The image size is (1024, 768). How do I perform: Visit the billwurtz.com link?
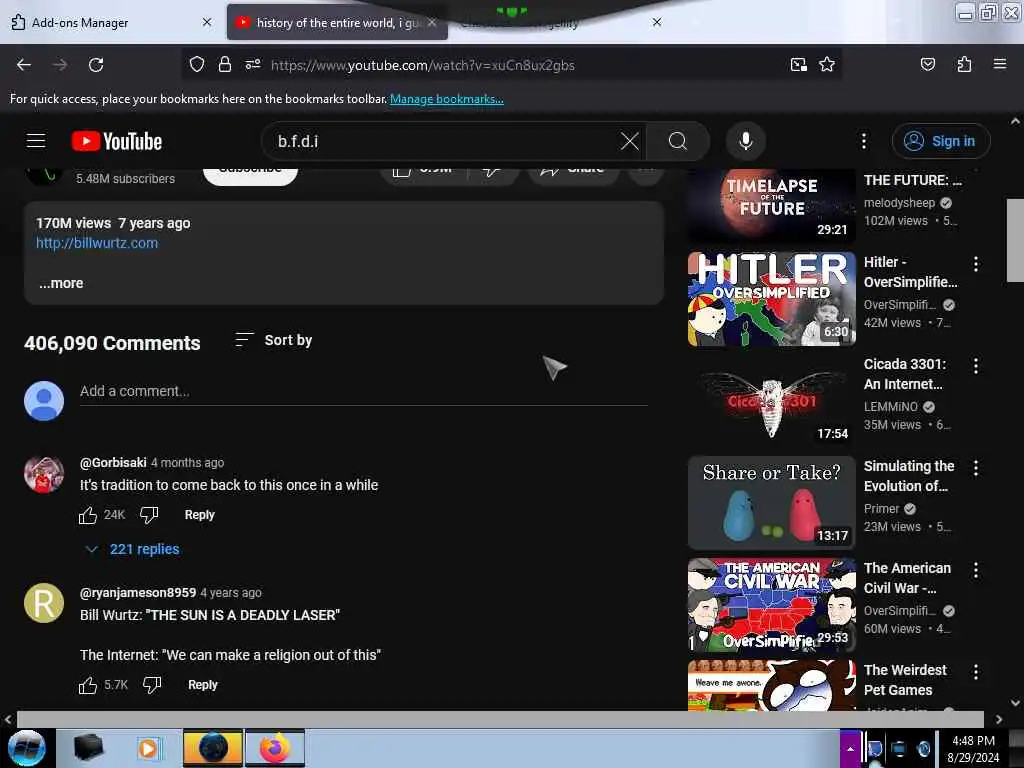point(97,243)
